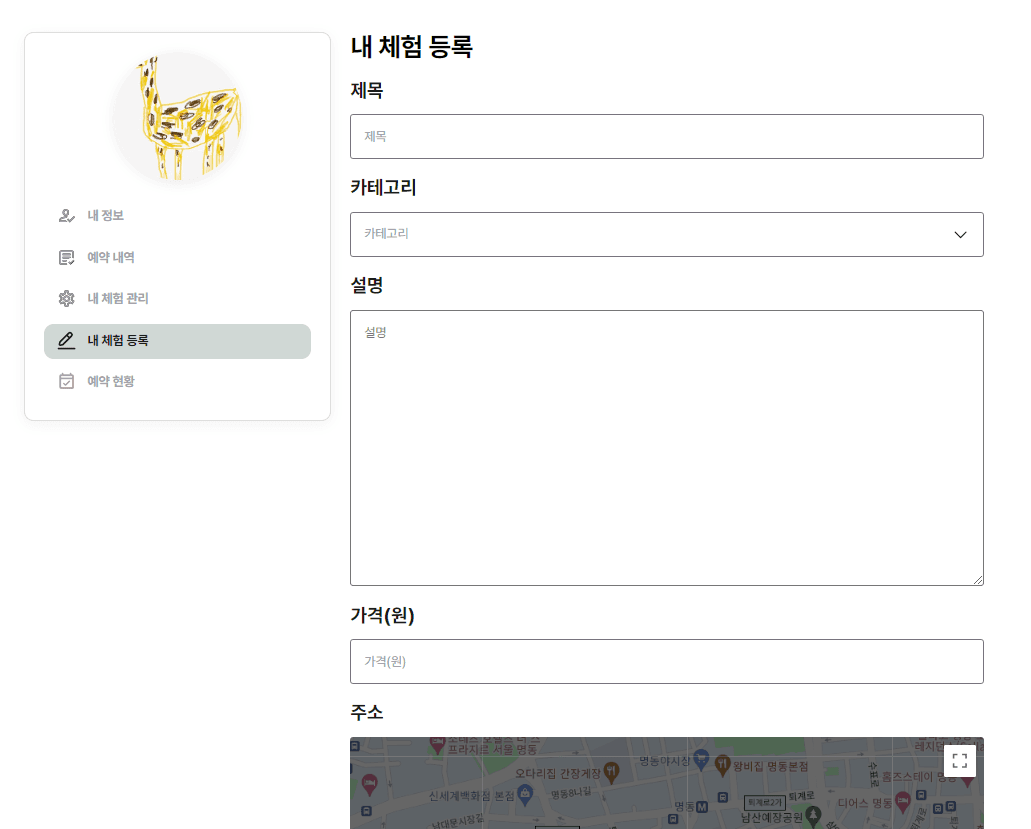
Task: Click the 퇴계로2가 label on the map
Action: point(766,802)
